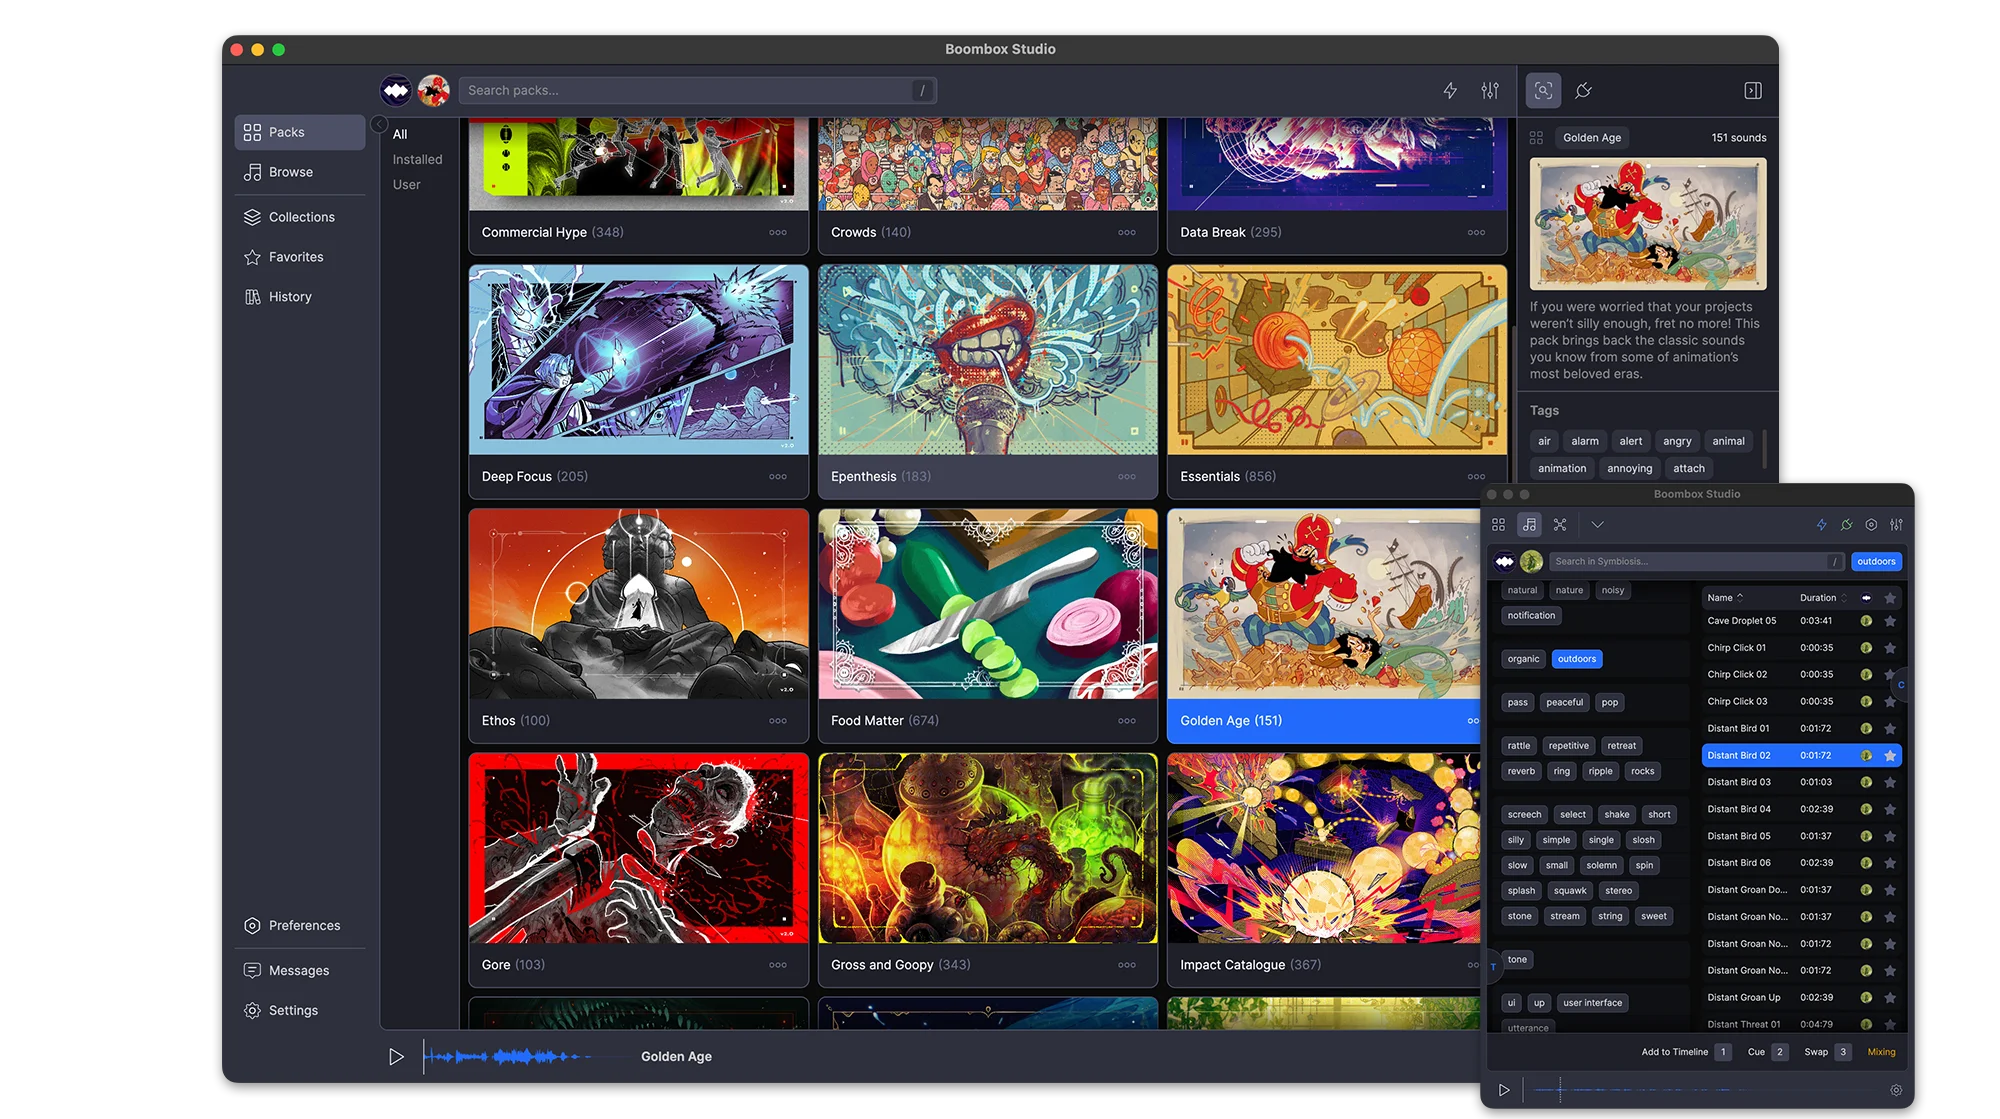The height and width of the screenshot is (1119, 2000).
Task: Select the User packs filter
Action: click(x=406, y=185)
